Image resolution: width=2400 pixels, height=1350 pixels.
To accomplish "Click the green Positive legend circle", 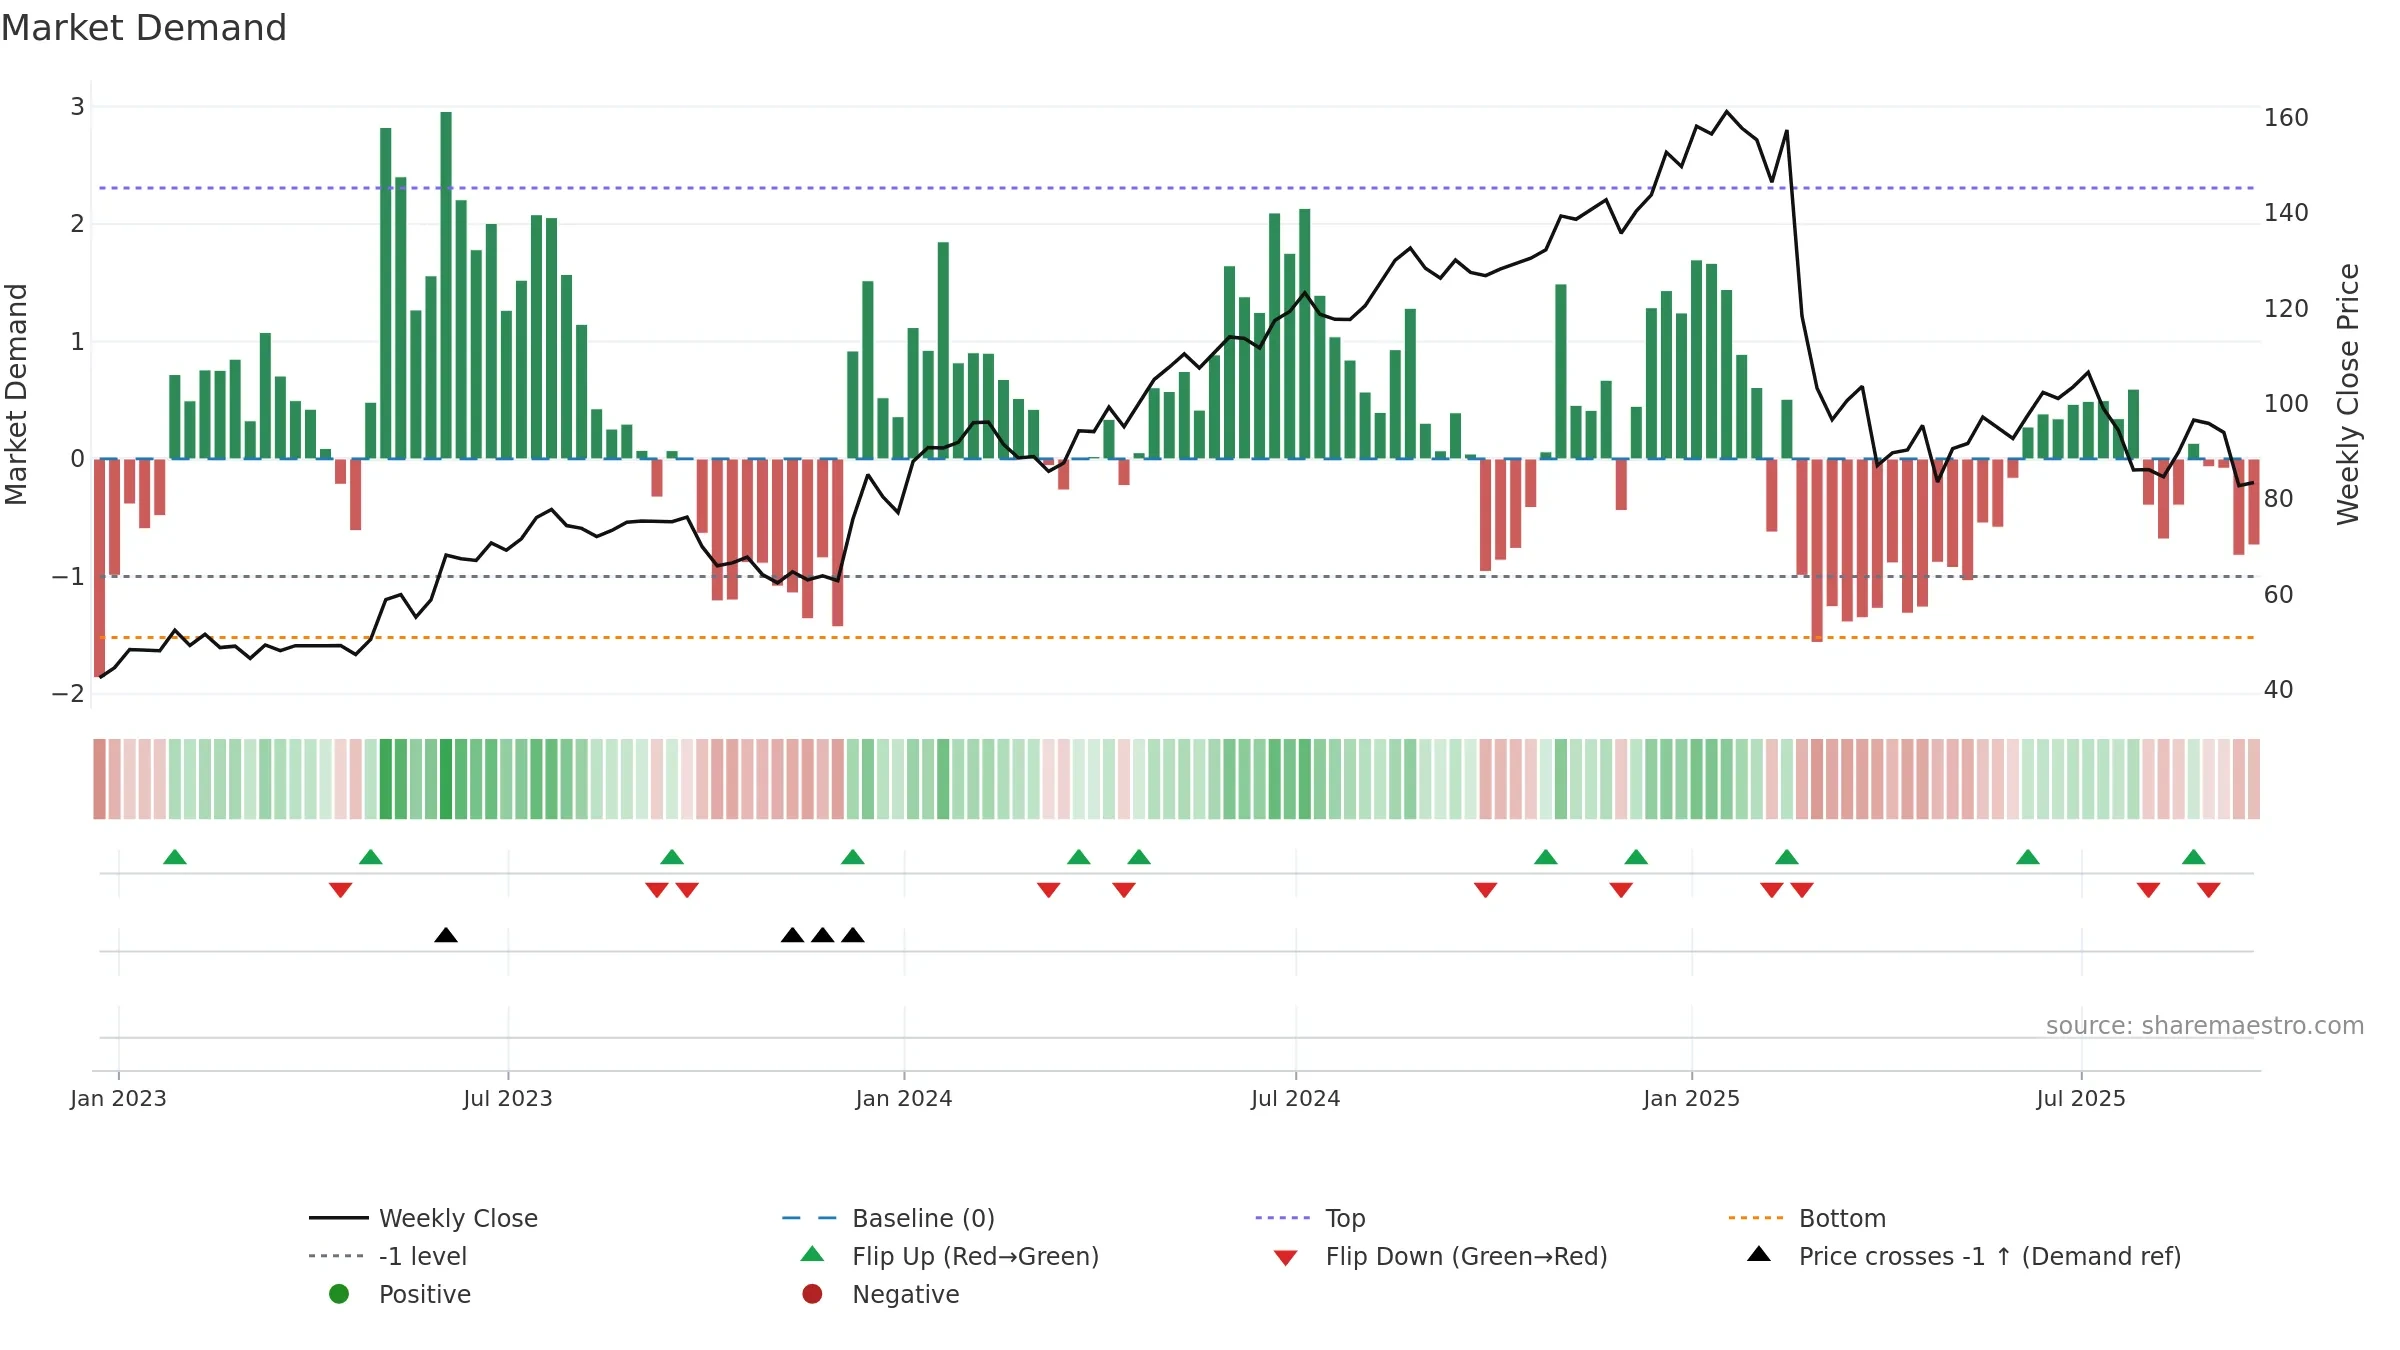I will (x=339, y=1294).
